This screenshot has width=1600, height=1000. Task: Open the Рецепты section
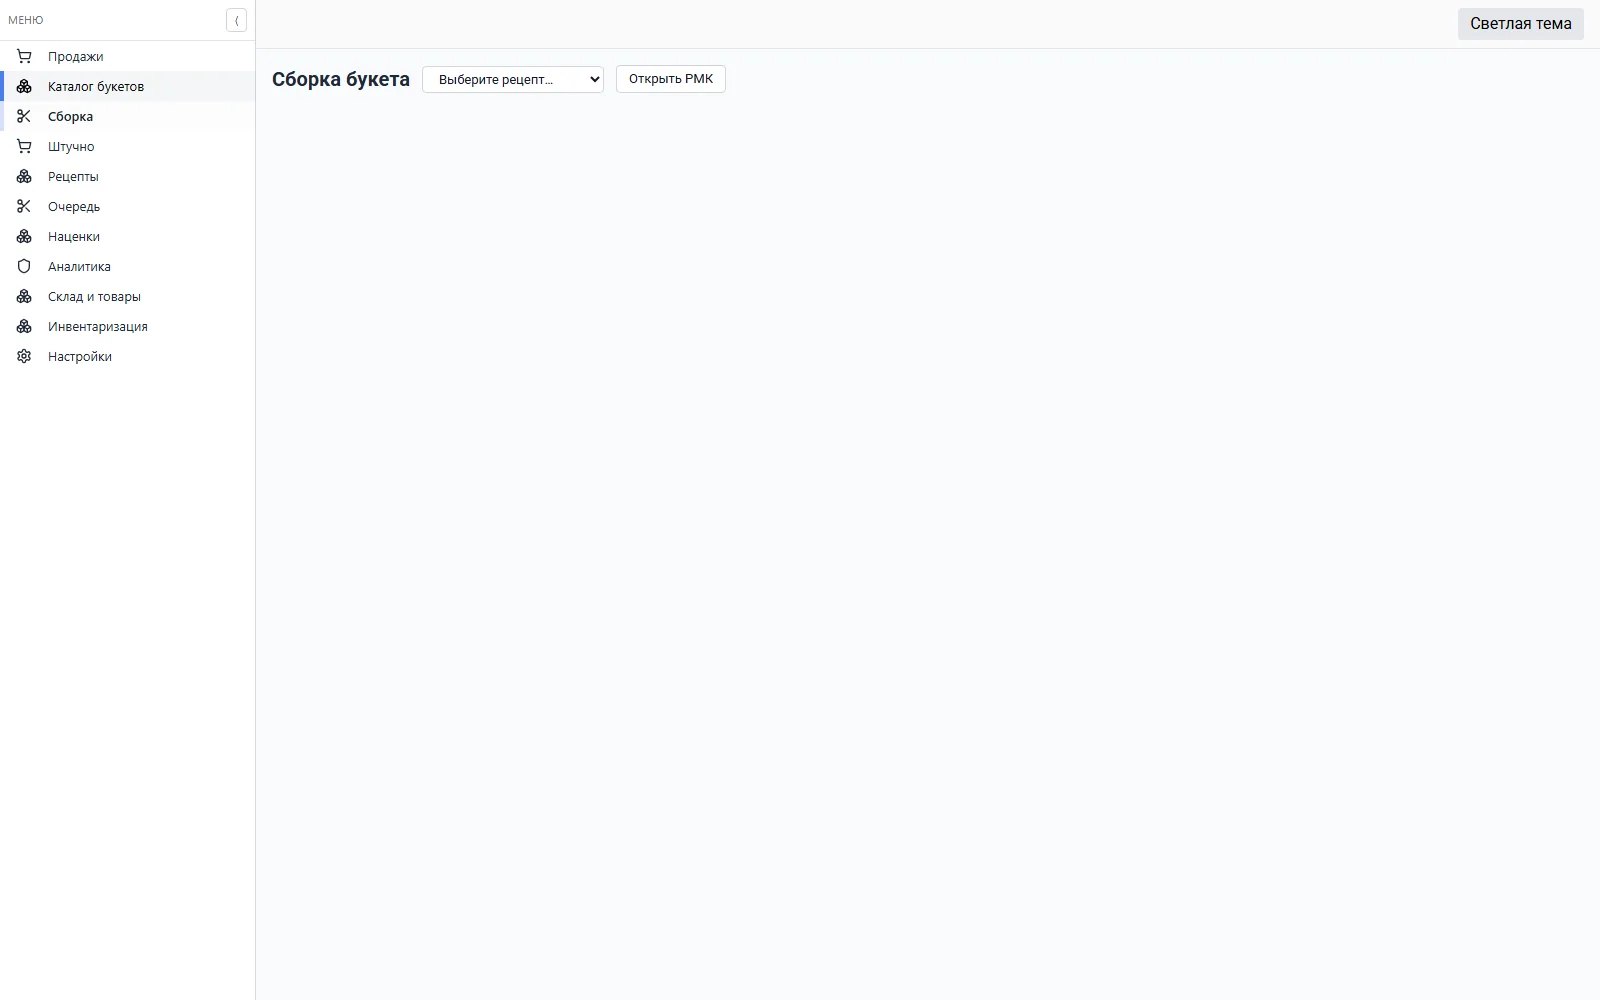point(128,176)
